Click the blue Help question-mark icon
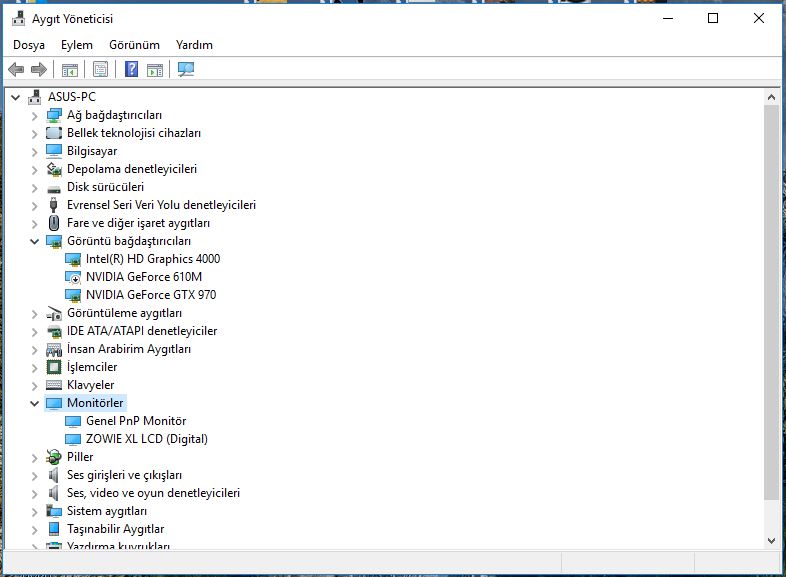Image resolution: width=786 pixels, height=577 pixels. tap(131, 69)
